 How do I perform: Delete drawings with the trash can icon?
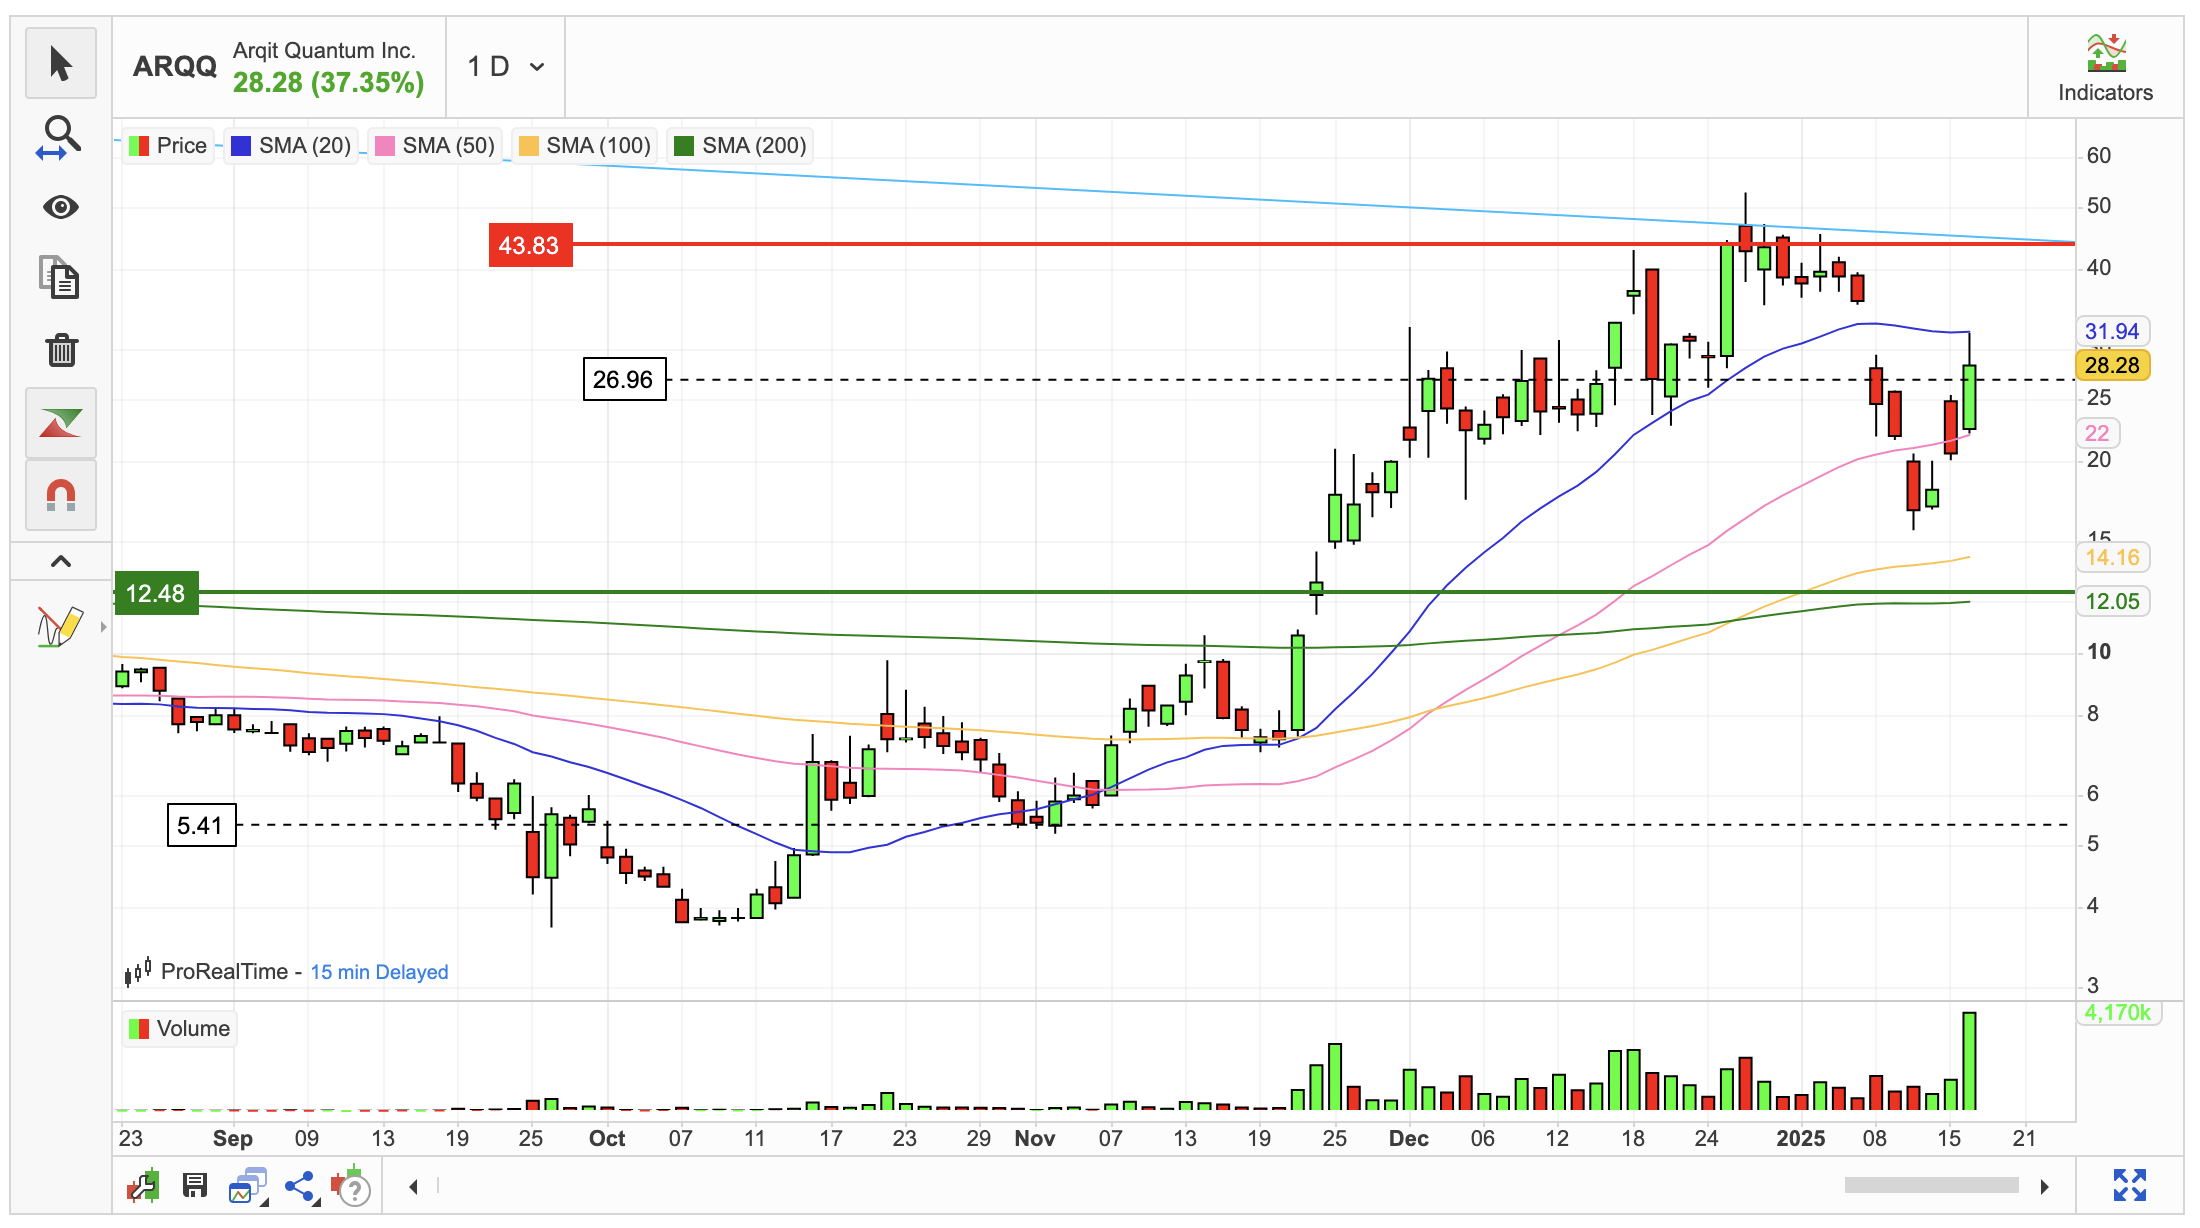pyautogui.click(x=60, y=350)
